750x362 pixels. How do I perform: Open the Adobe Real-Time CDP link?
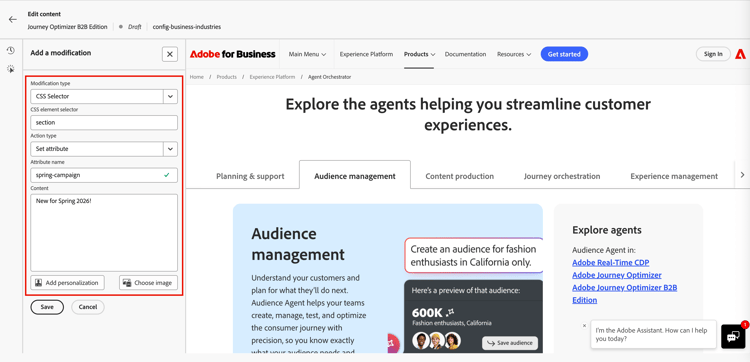click(x=610, y=263)
